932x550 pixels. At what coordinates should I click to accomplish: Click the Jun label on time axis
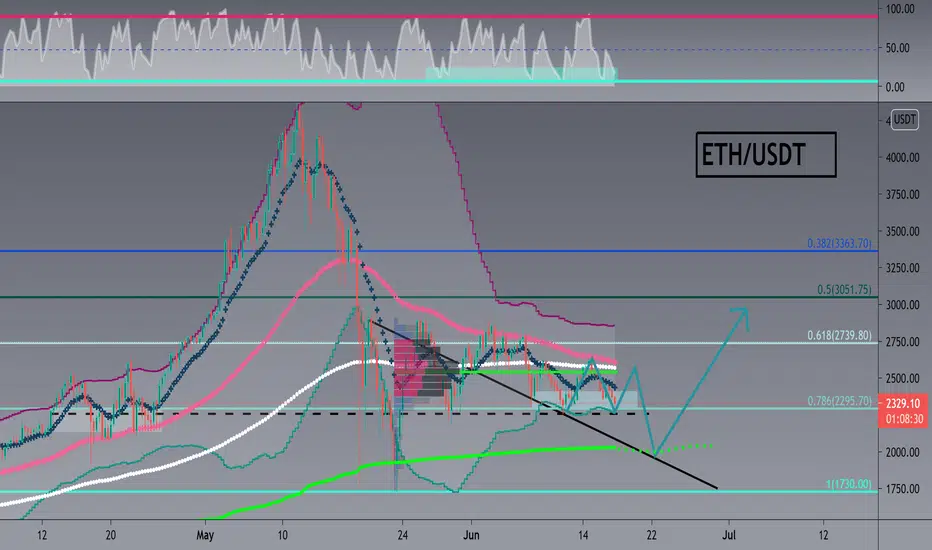coord(471,535)
